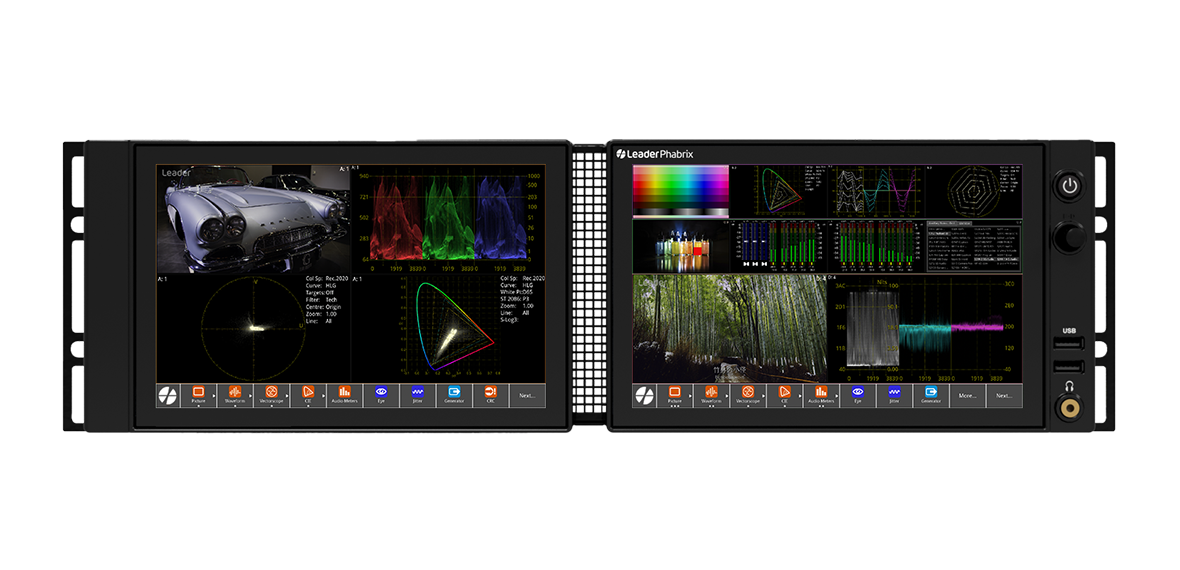Expand the Waveform arrow on the right screen
Image resolution: width=1180 pixels, height=570 pixels.
727,395
